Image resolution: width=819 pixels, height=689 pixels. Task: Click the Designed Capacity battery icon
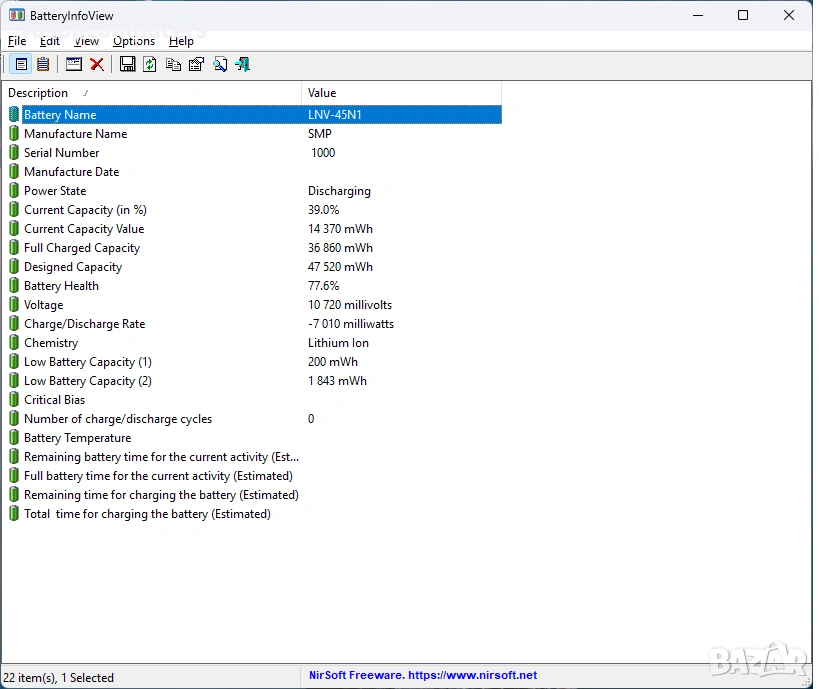(x=14, y=267)
